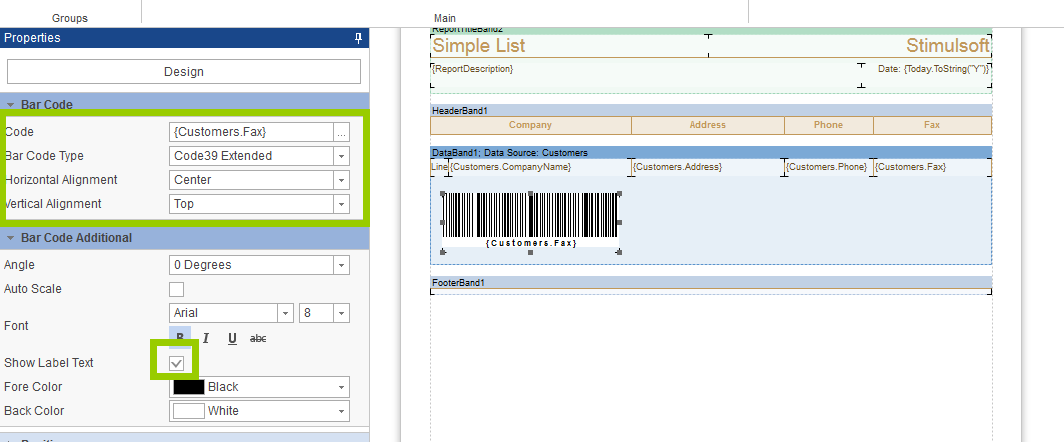Click the Main ribbon group label
1064x442 pixels.
[445, 18]
